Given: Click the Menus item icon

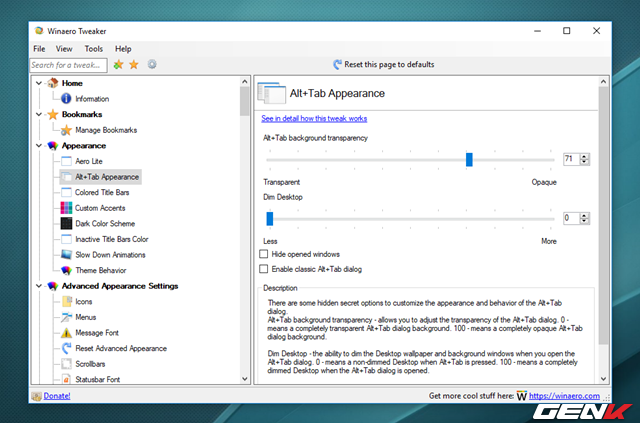Looking at the screenshot, I should point(66,317).
